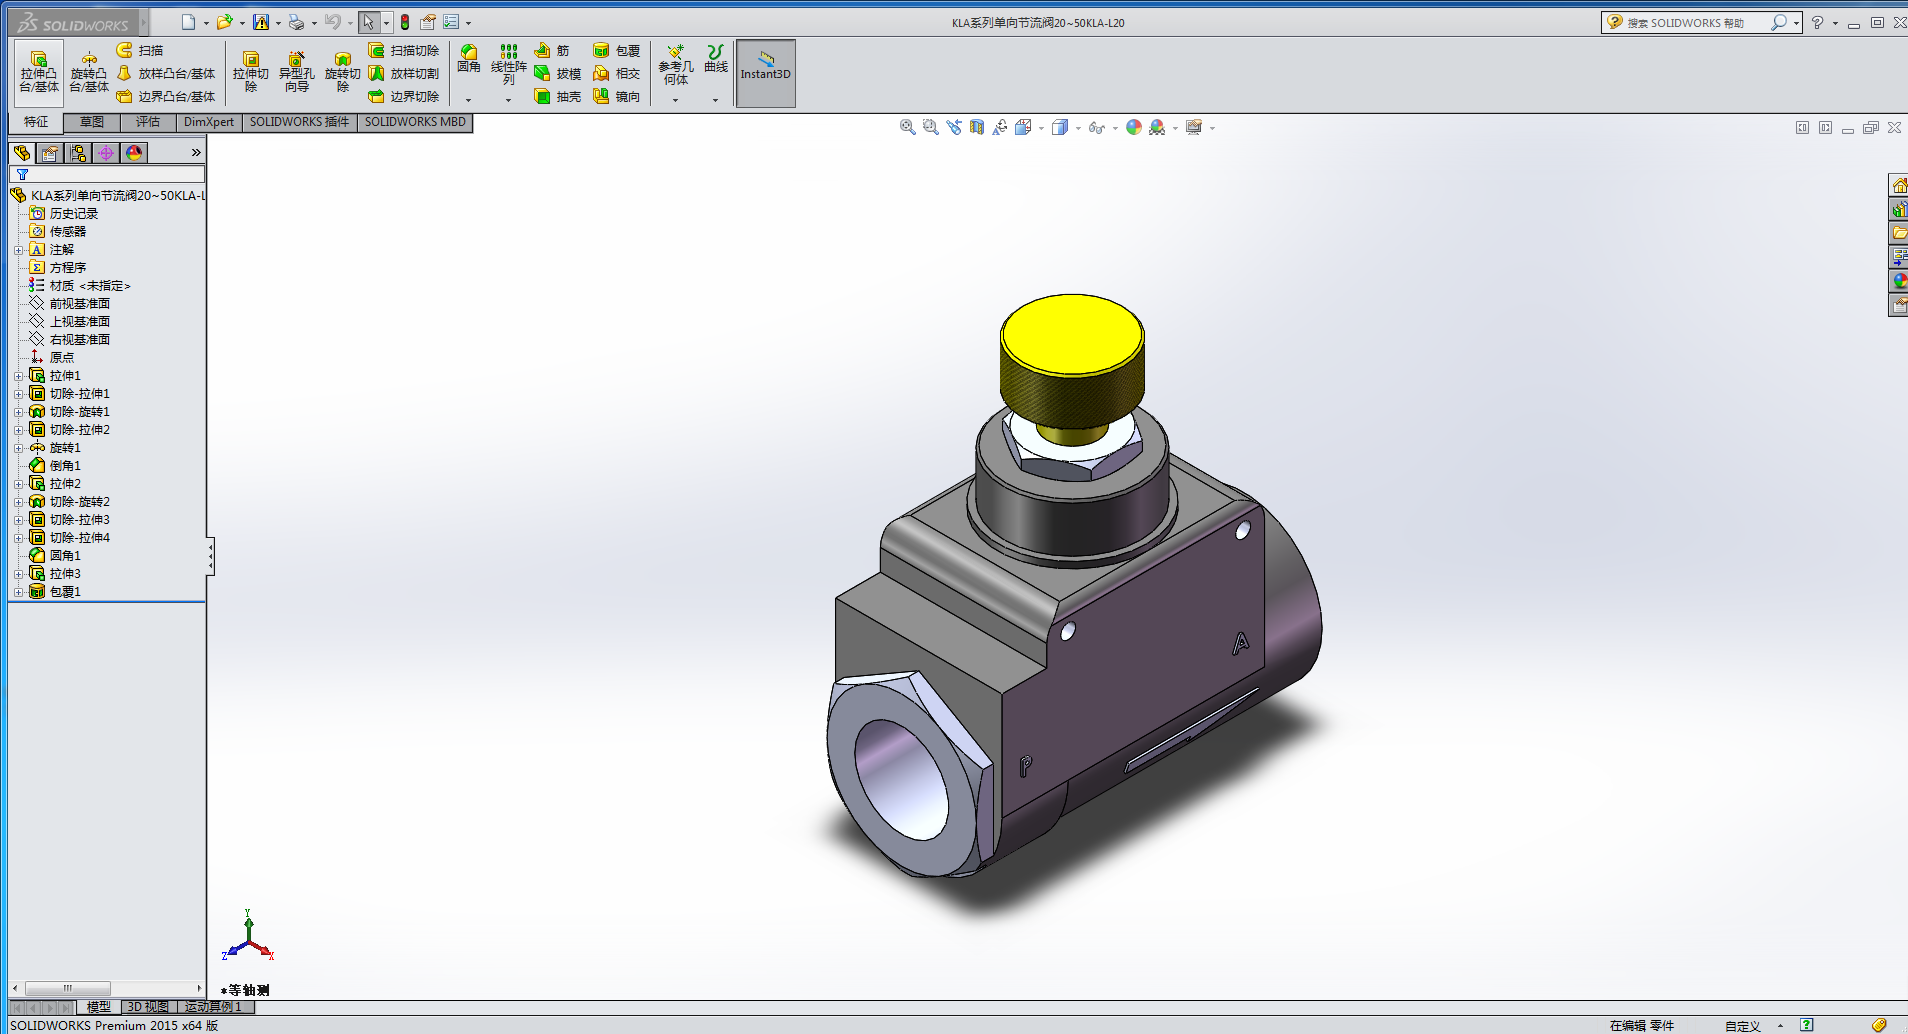
Task: Select the 拉伸切除 extruded cut tool
Action: pyautogui.click(x=251, y=72)
